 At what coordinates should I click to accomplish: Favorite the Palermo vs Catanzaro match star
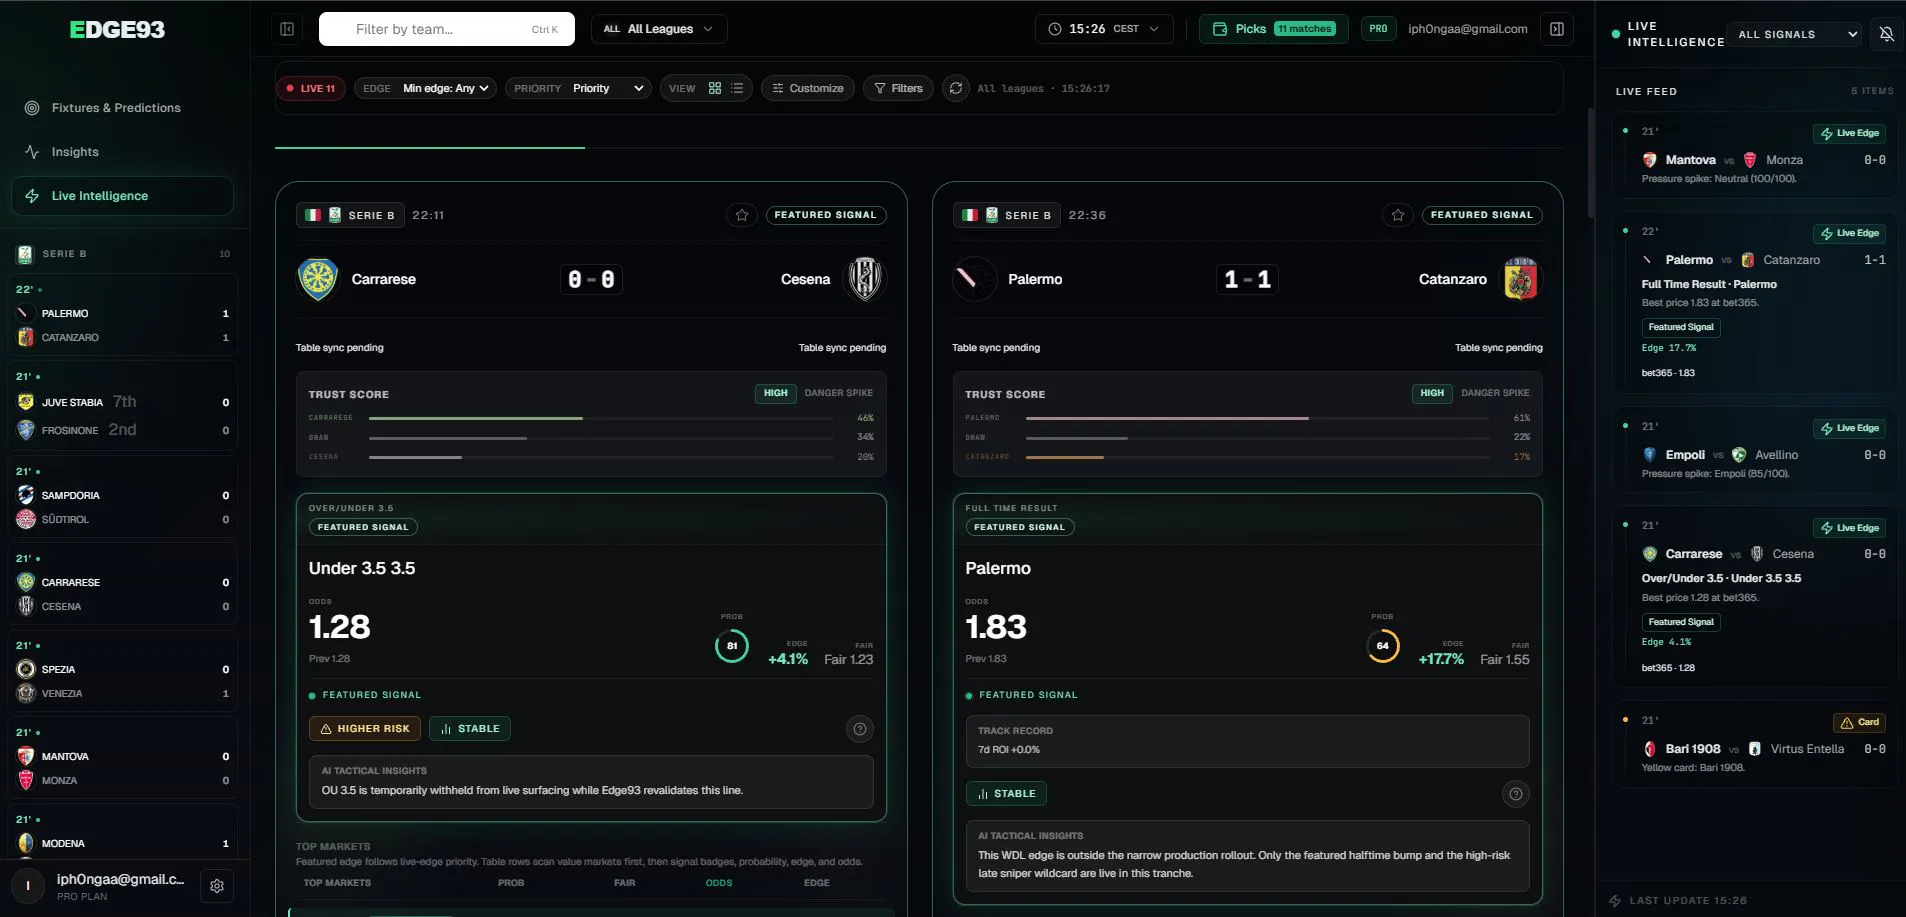(x=1398, y=215)
